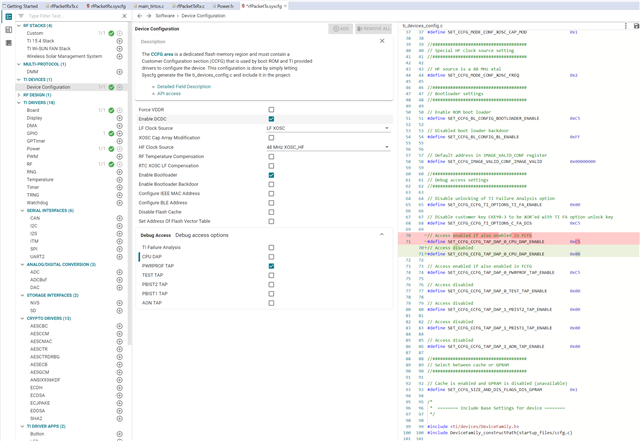Add an ADC instance
Screen dimensions: 640x441
120,272
